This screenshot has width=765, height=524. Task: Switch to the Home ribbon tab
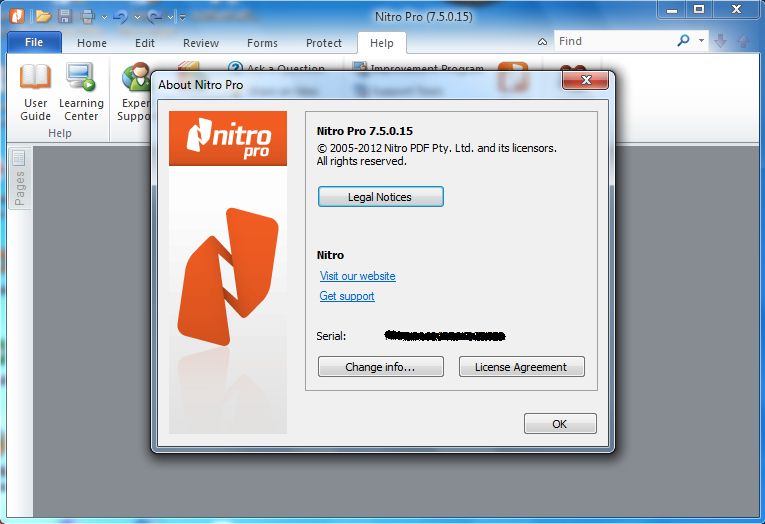(92, 43)
